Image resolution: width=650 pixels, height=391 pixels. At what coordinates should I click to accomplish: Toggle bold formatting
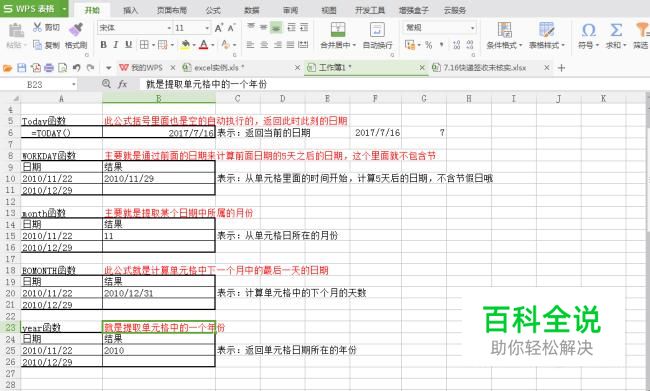tap(104, 45)
